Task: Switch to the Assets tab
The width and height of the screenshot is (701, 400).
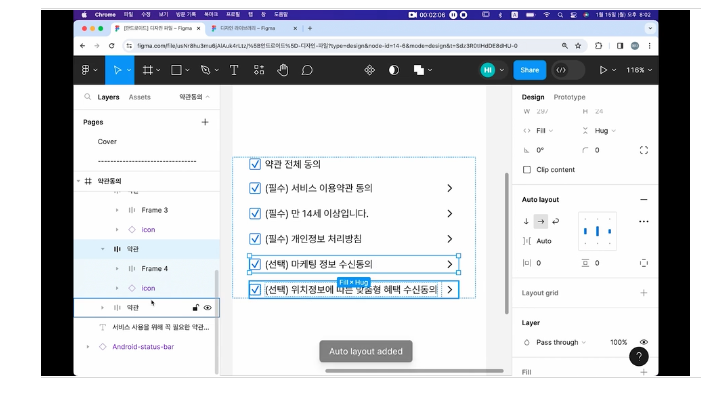Action: point(139,97)
